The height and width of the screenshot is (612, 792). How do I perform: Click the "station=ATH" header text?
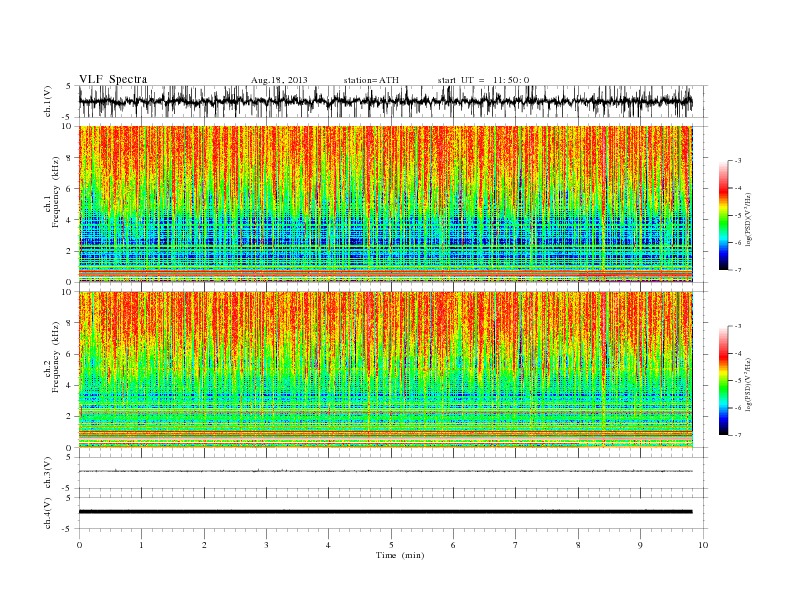coord(371,80)
